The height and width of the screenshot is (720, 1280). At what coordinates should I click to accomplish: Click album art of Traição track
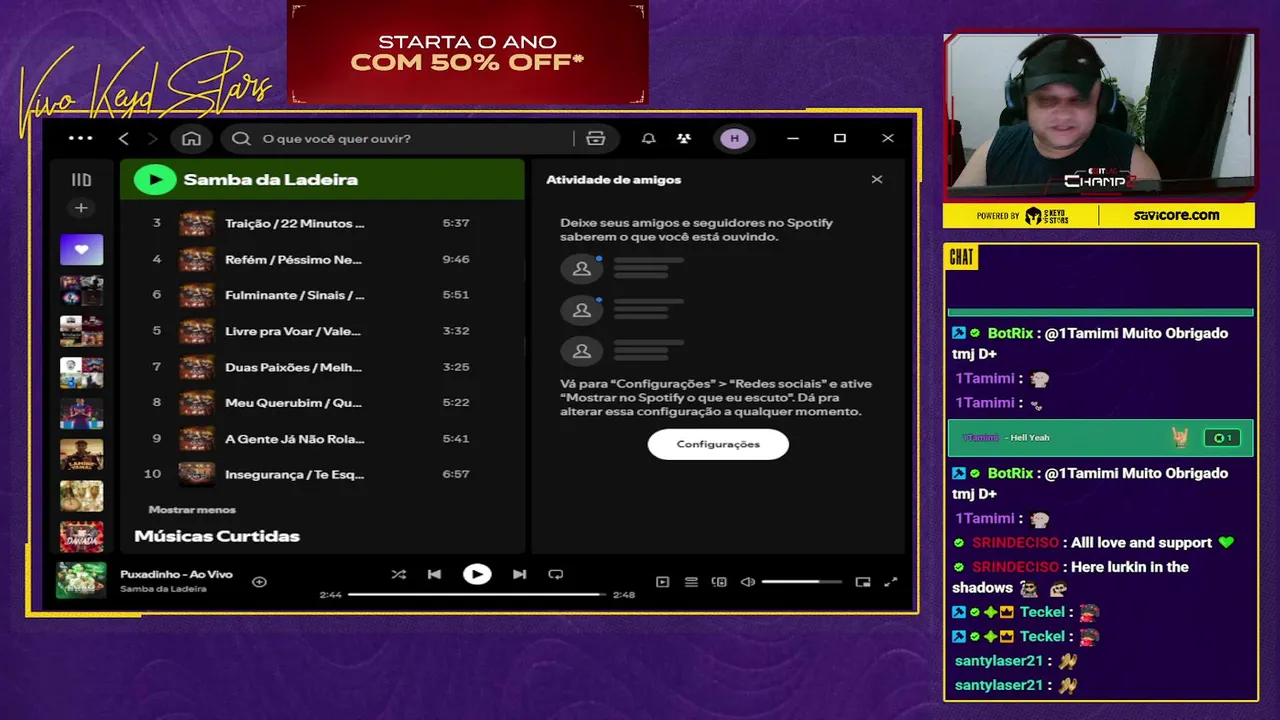click(x=196, y=223)
